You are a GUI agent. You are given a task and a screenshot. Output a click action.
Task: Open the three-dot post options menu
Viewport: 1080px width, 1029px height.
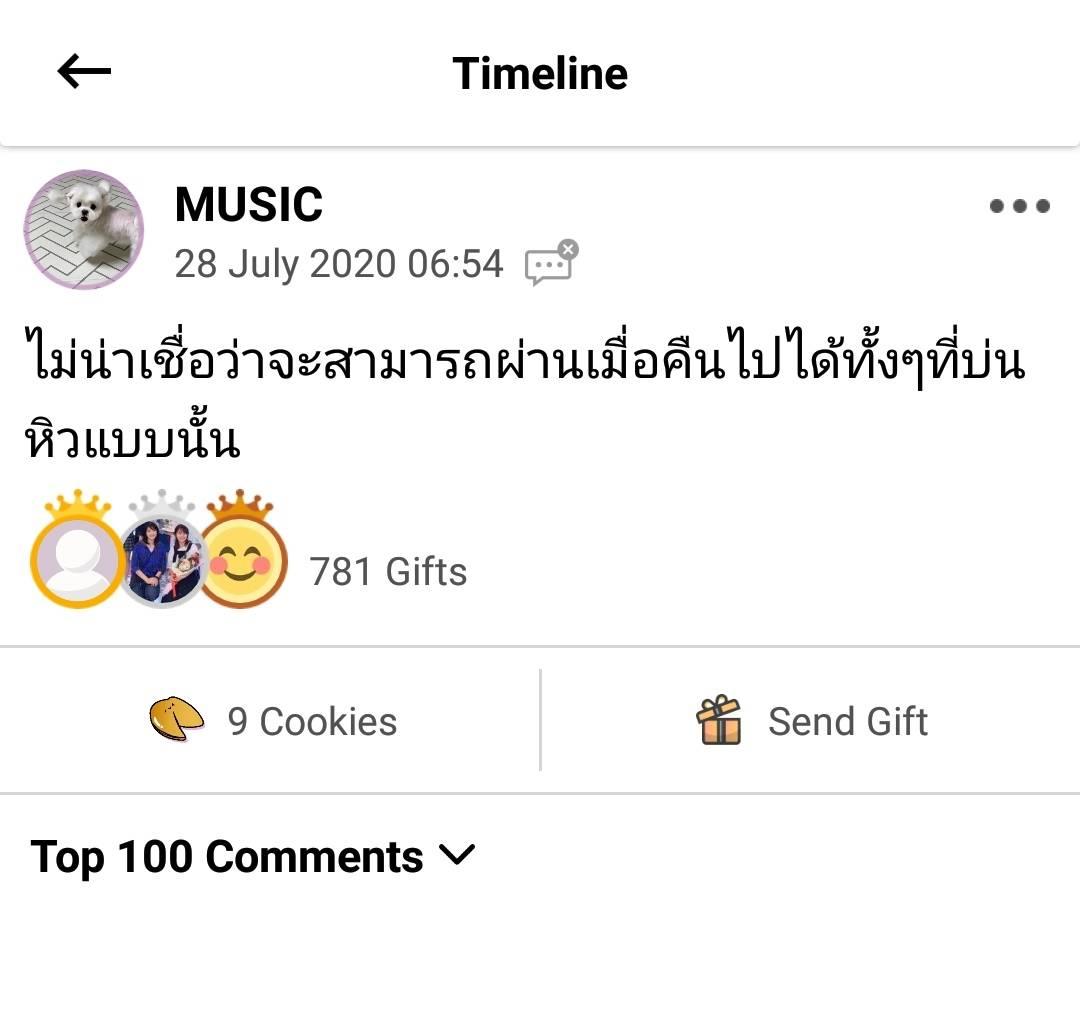coord(1019,205)
